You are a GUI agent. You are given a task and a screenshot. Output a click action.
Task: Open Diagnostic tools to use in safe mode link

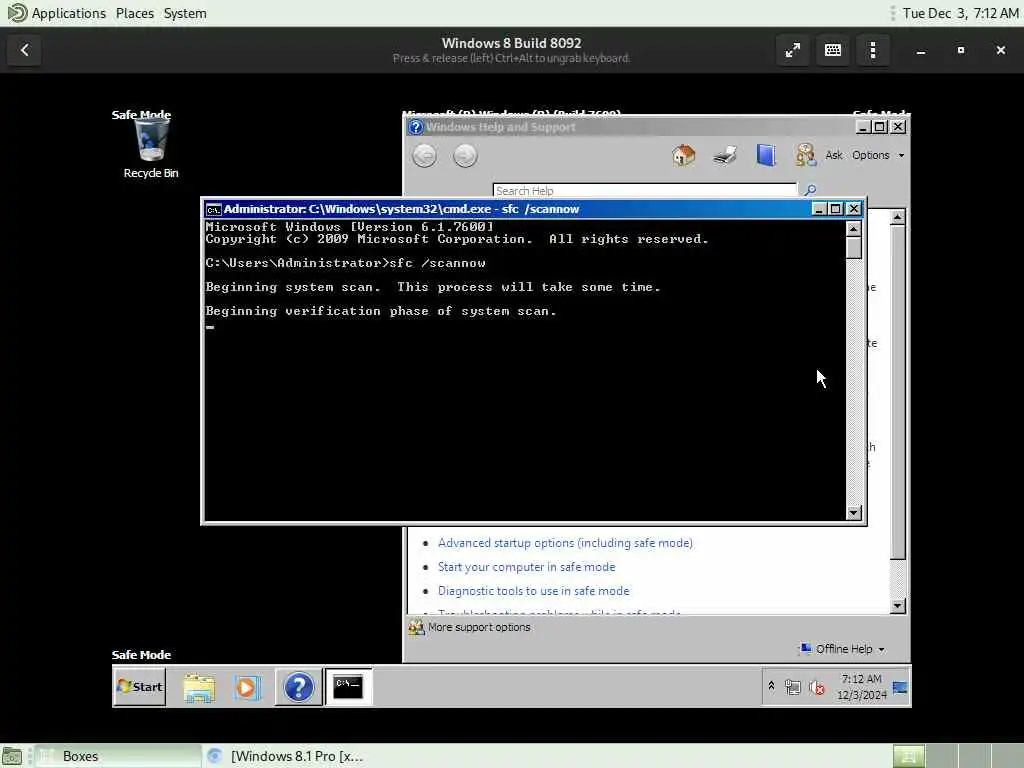coord(534,591)
